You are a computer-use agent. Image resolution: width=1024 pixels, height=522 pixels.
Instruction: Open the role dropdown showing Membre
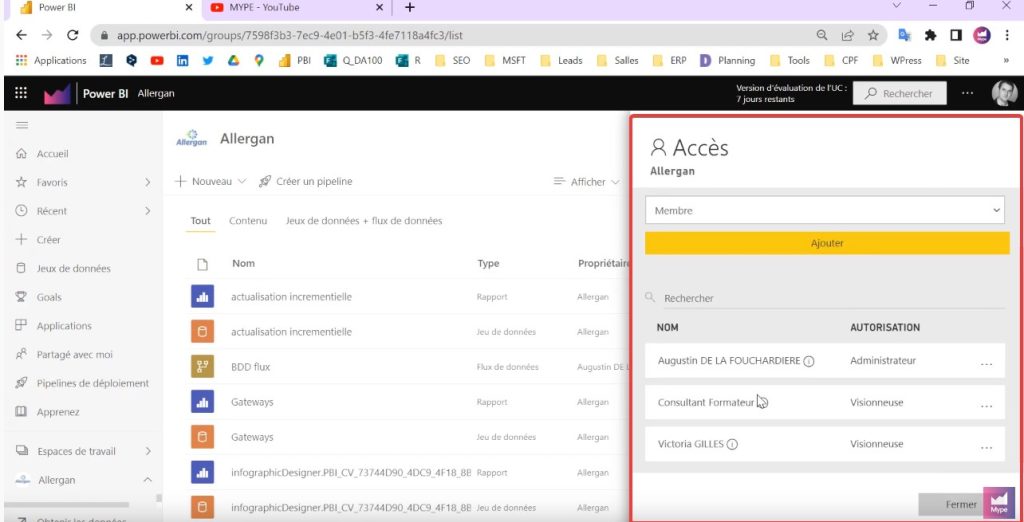tap(825, 210)
